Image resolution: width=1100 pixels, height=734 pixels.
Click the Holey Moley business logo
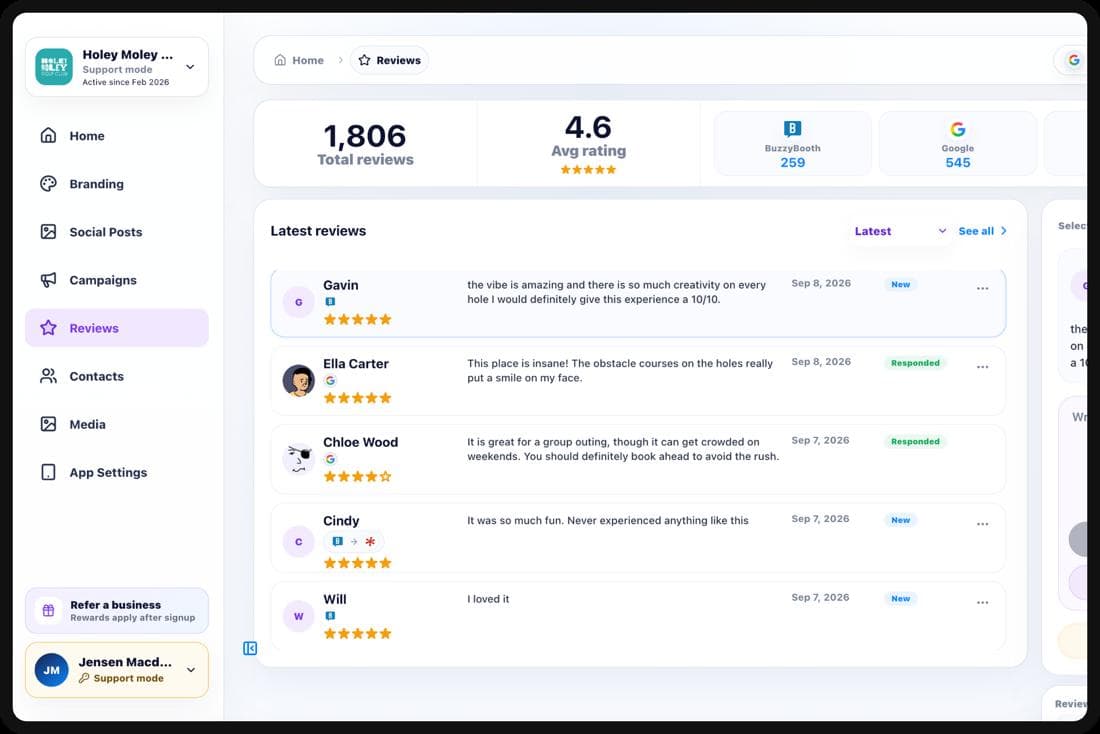(x=54, y=67)
